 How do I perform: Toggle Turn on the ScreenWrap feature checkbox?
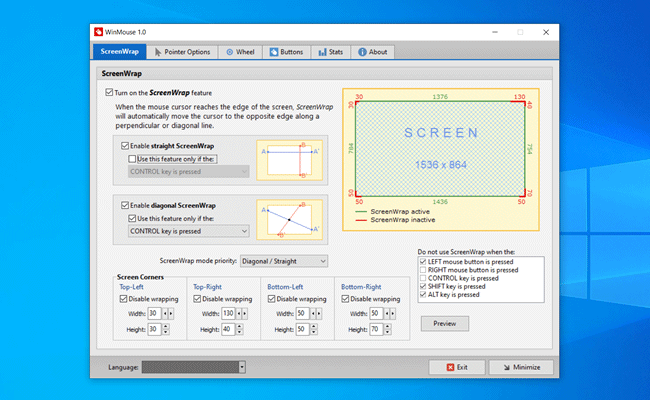[x=109, y=92]
